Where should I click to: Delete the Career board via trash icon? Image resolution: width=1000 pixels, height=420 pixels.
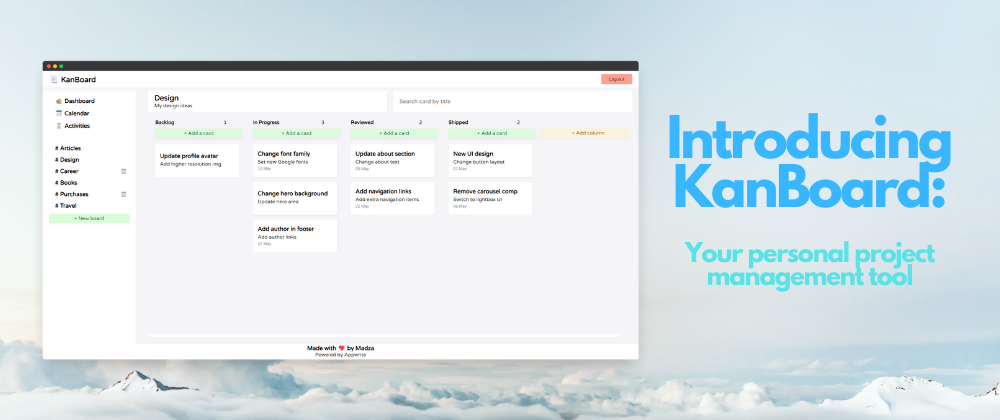click(124, 171)
